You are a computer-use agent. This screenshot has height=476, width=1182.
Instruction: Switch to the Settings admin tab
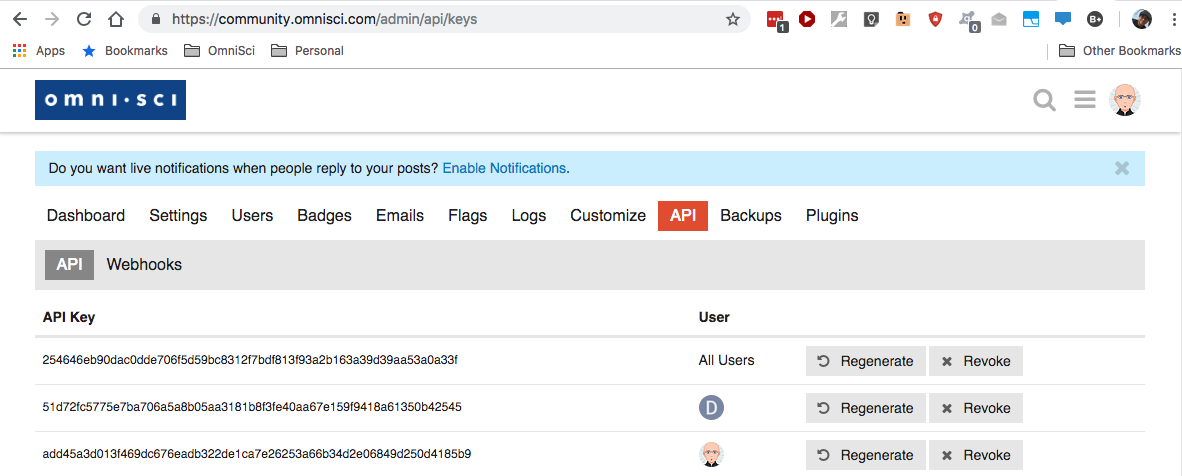pos(178,216)
